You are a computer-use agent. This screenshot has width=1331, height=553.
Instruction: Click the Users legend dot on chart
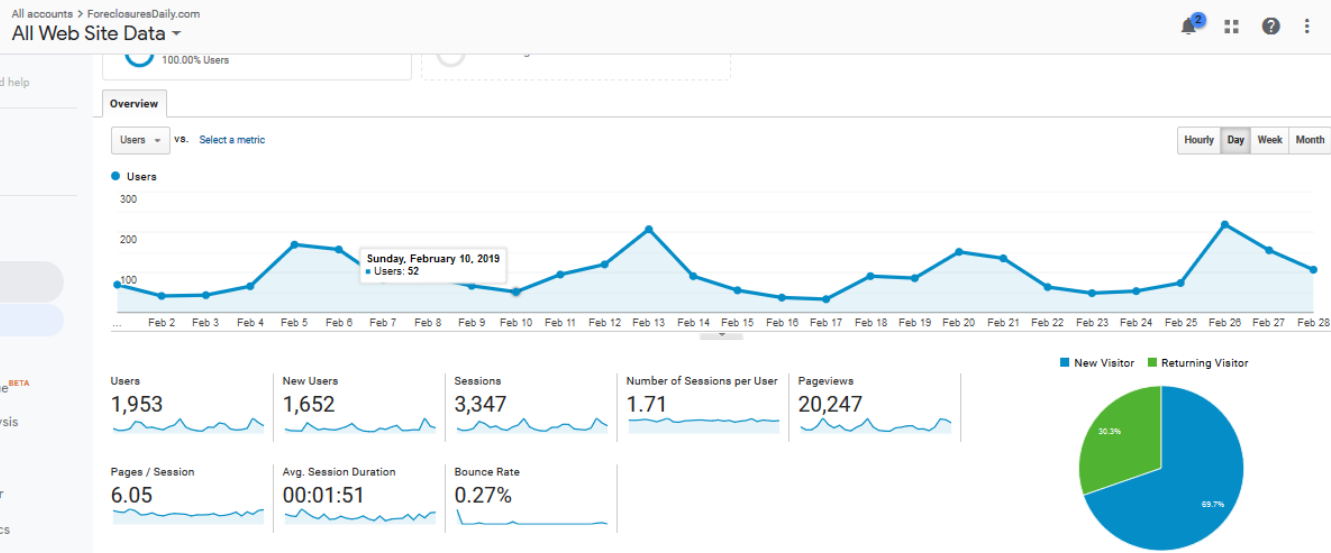116,177
